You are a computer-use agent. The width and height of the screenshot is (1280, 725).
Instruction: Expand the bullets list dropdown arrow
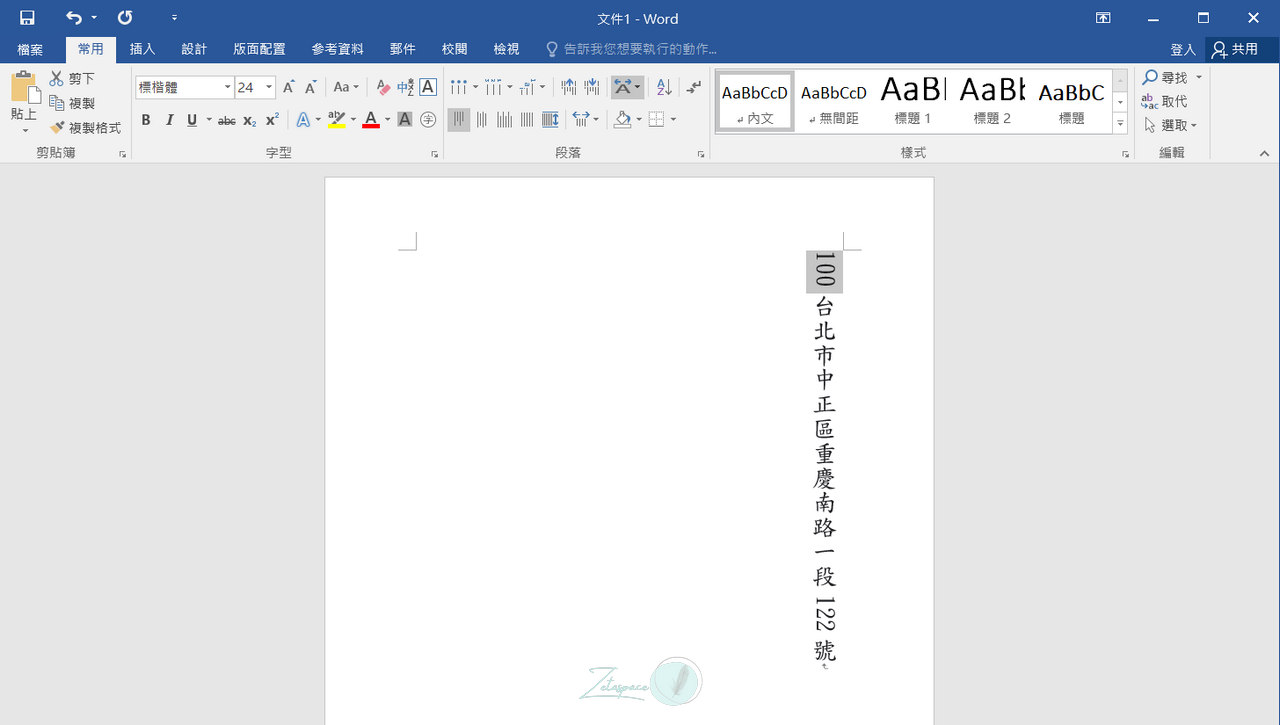[474, 87]
